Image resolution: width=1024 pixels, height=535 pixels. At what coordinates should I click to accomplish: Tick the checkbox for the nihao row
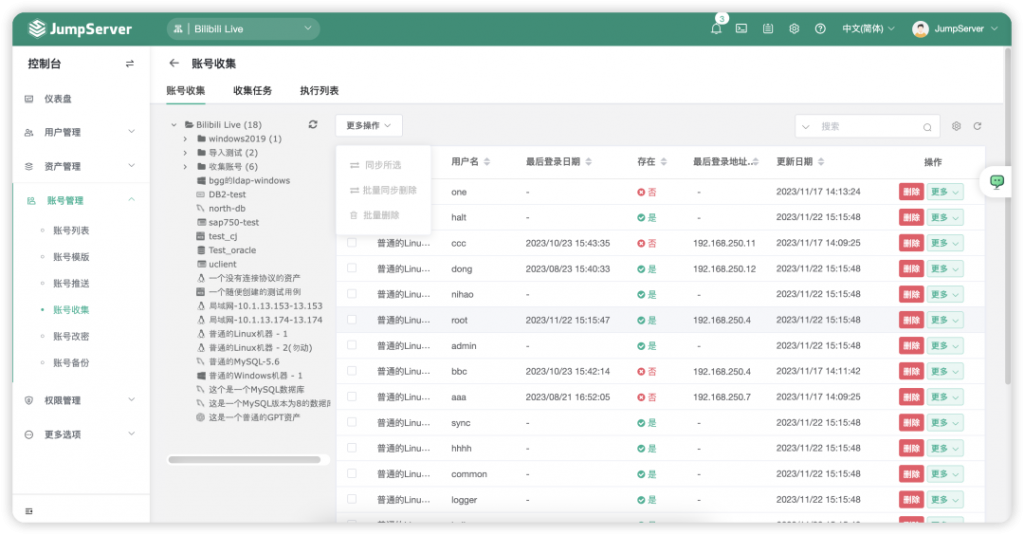point(351,294)
